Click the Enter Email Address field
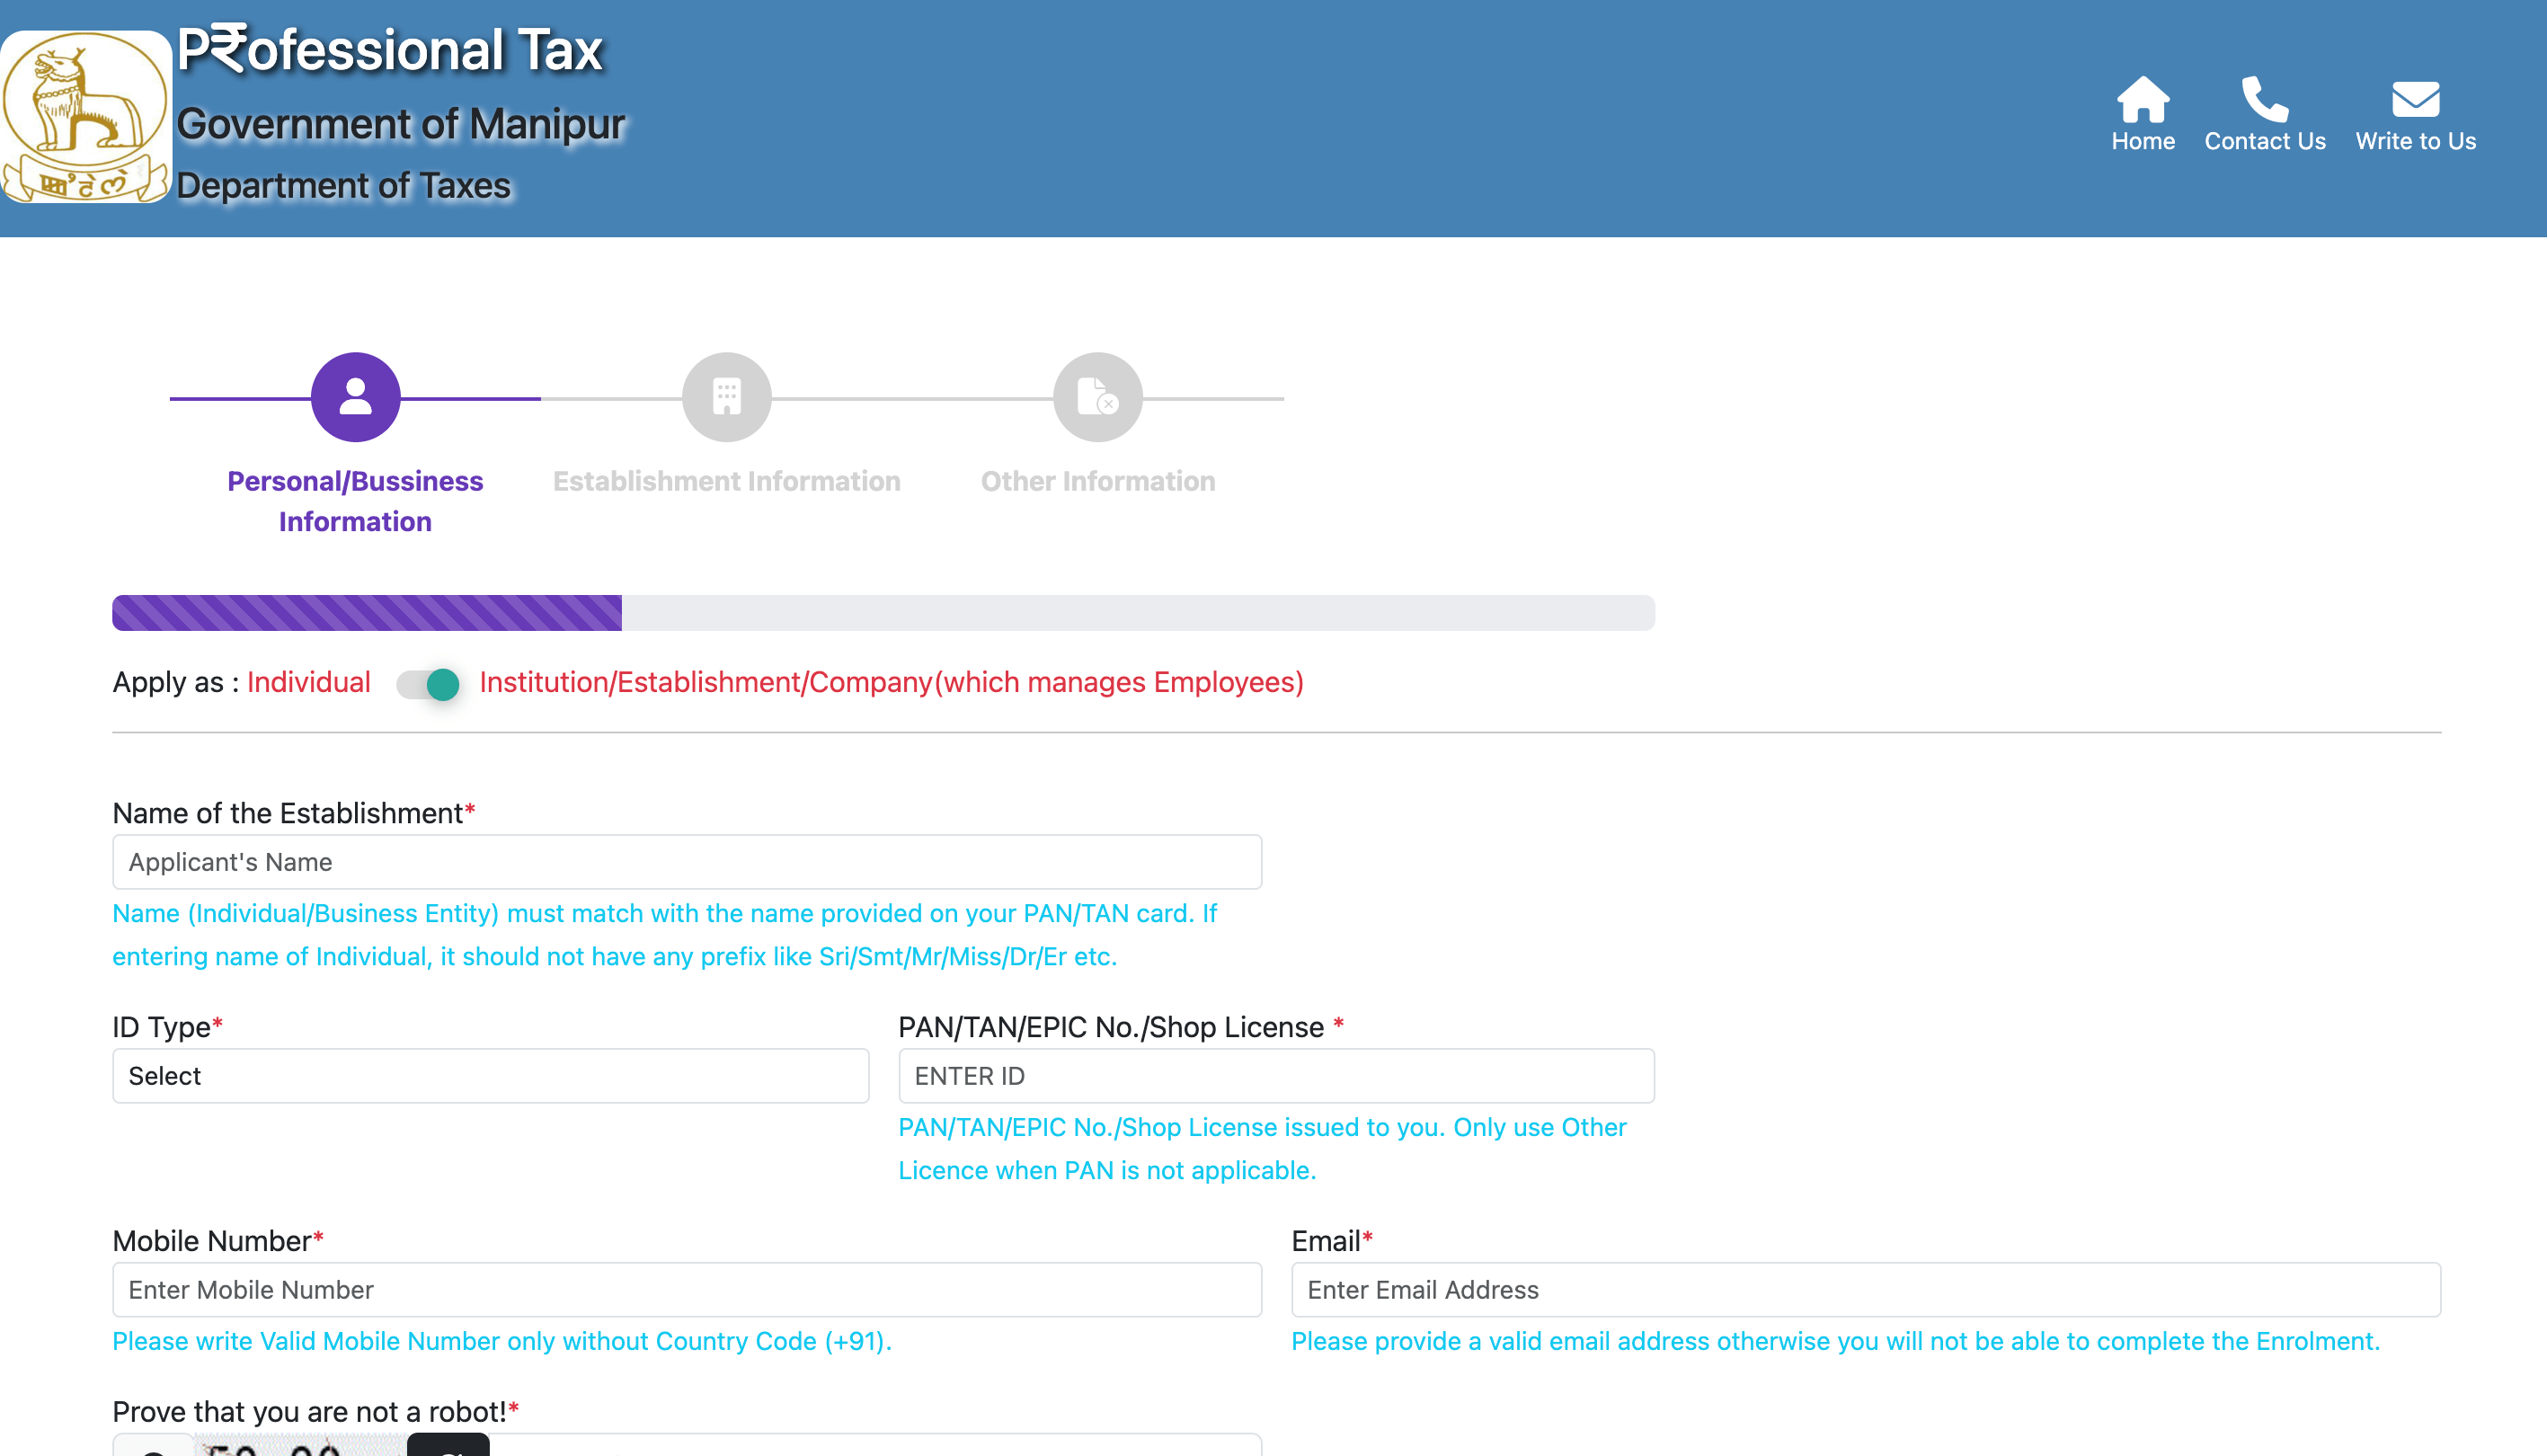Viewport: 2547px width, 1456px height. [x=1865, y=1290]
